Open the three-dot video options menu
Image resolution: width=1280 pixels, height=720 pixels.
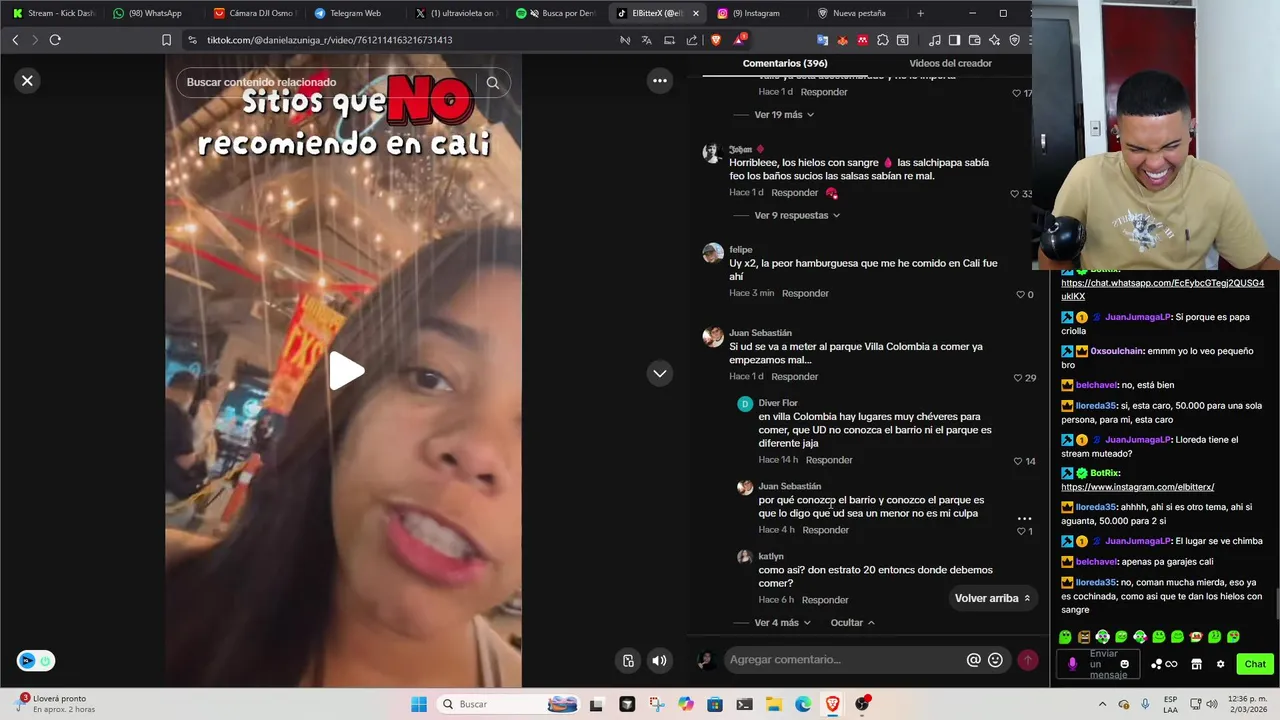(x=660, y=81)
